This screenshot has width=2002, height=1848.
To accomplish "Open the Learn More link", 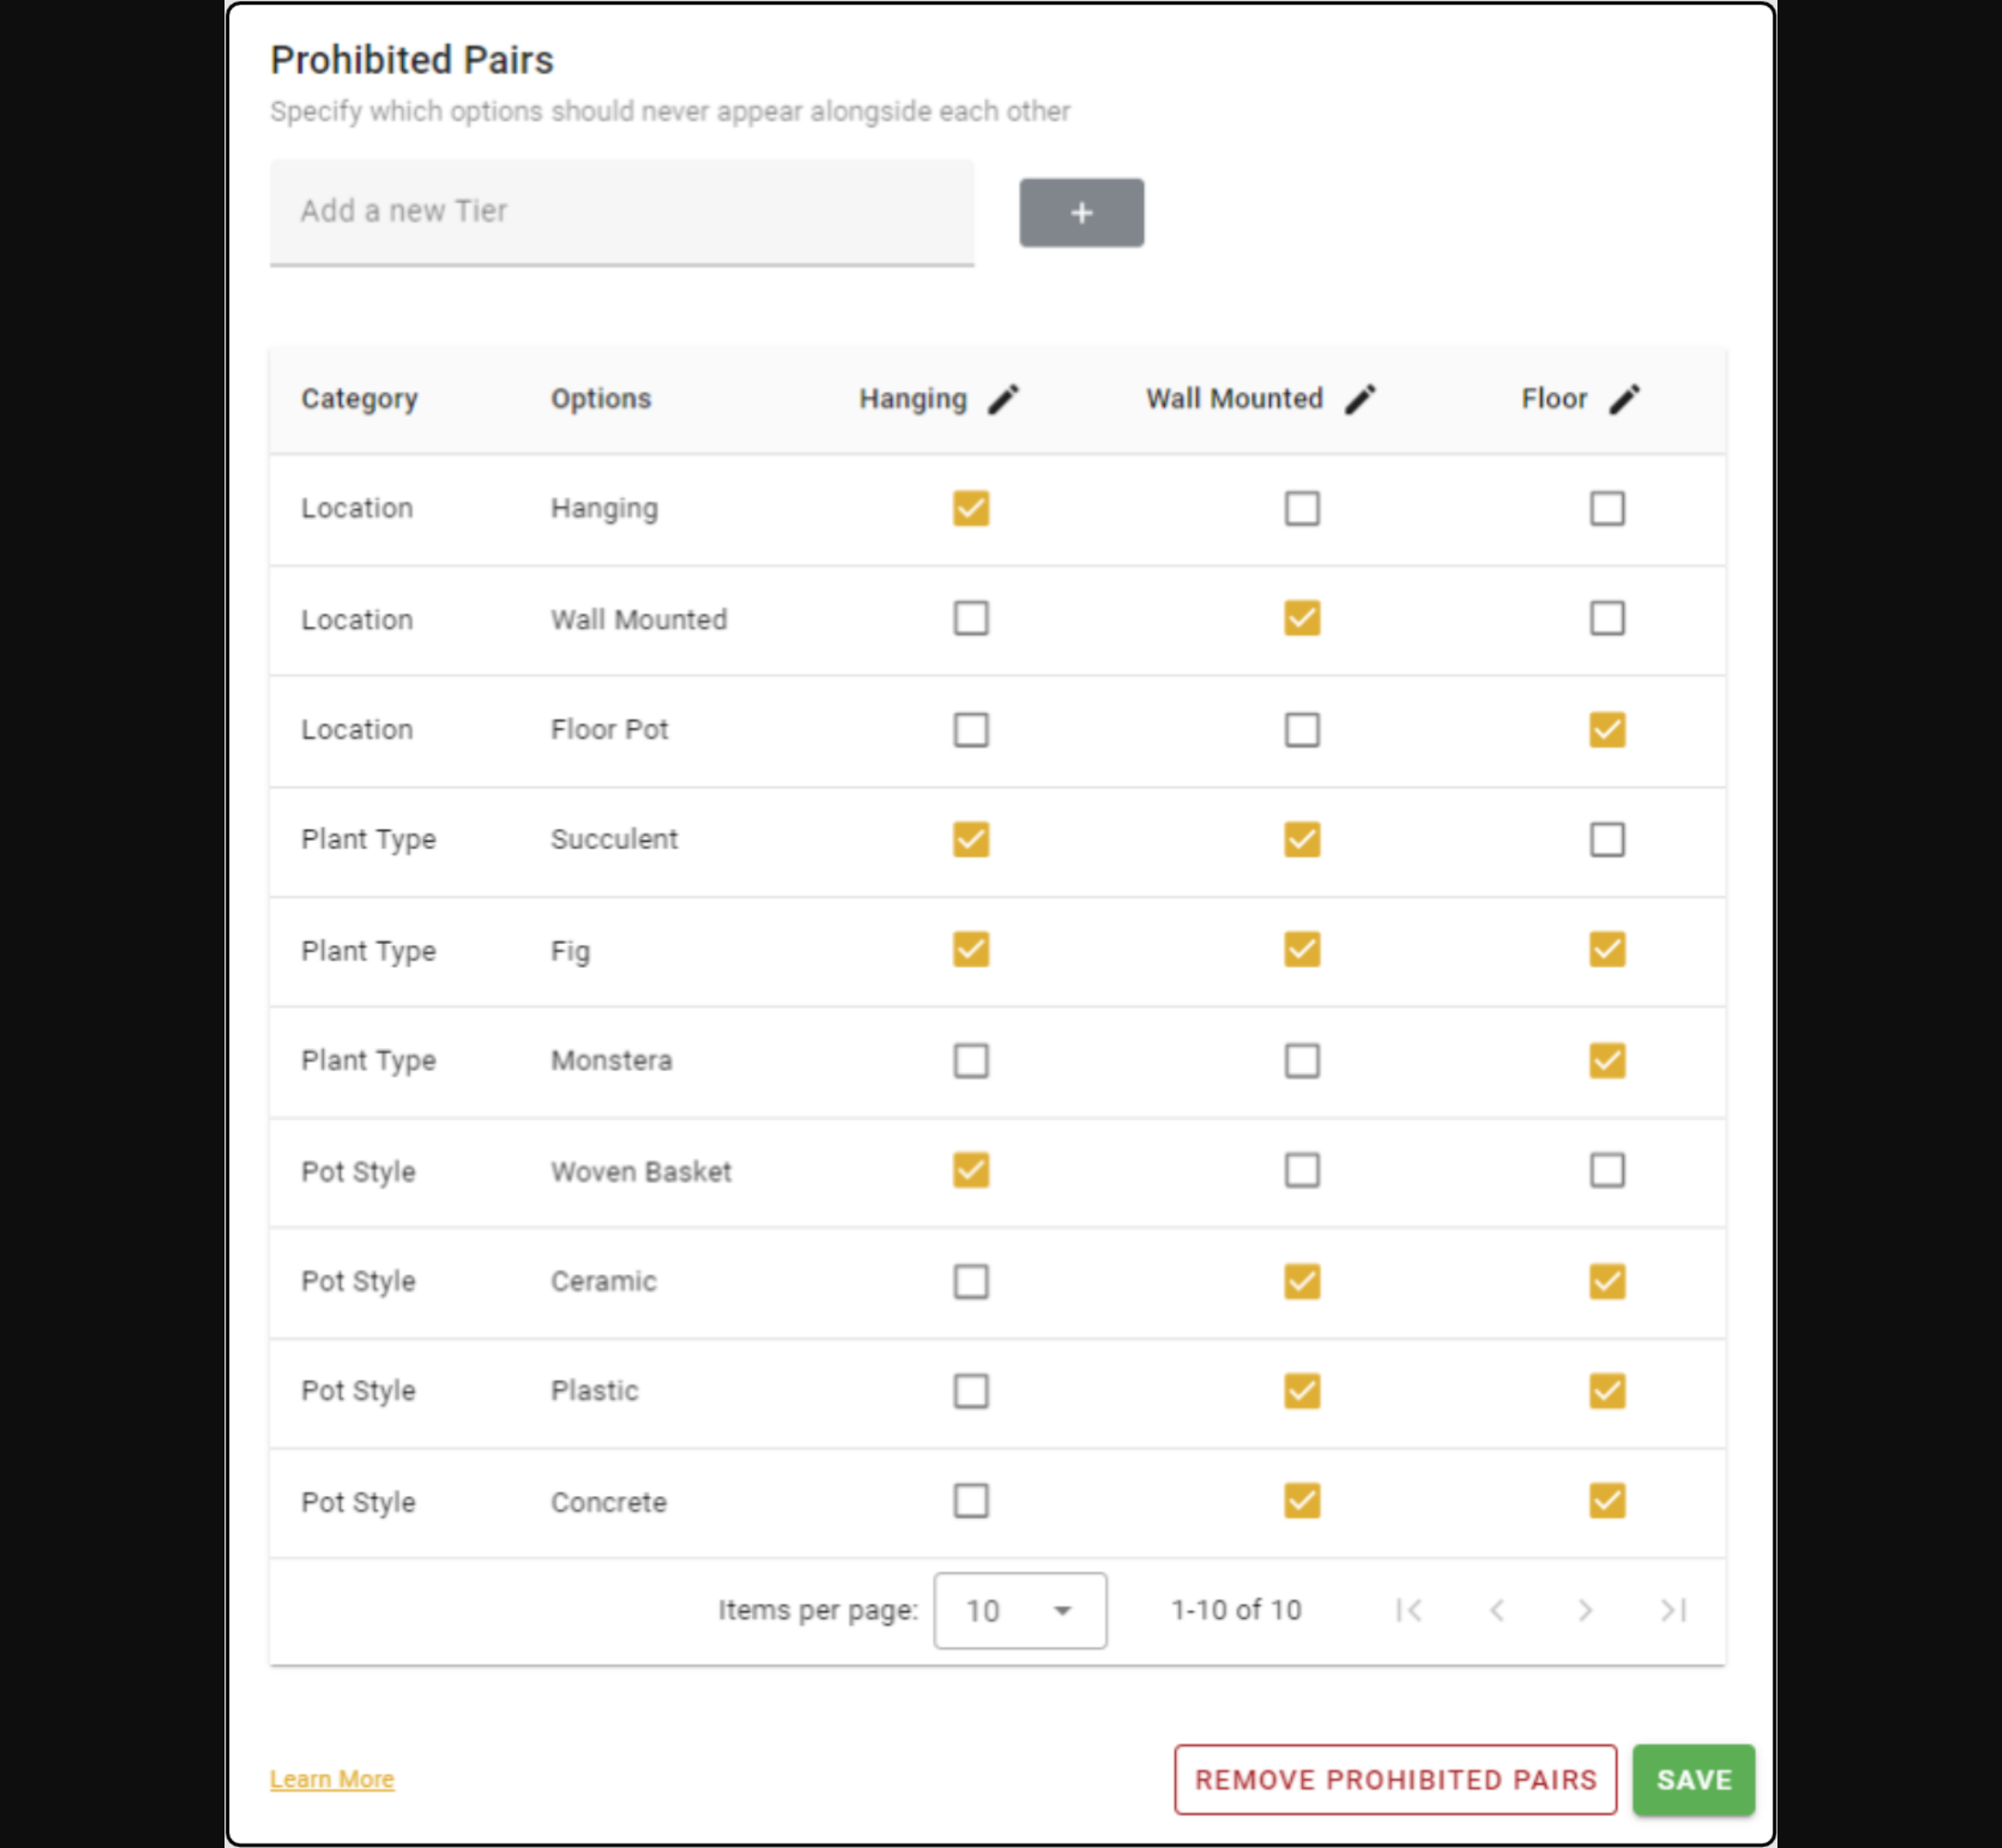I will (x=332, y=1780).
